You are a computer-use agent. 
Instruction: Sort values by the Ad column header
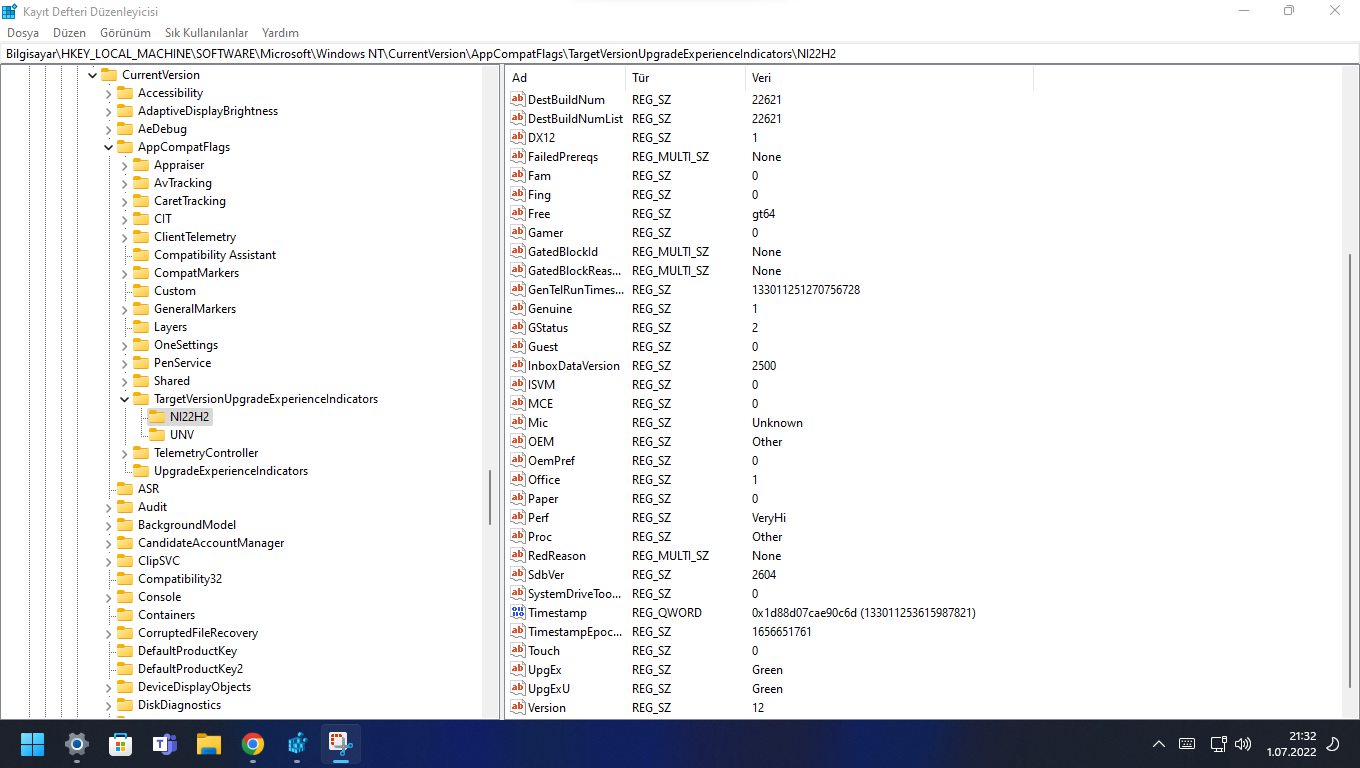[x=566, y=78]
